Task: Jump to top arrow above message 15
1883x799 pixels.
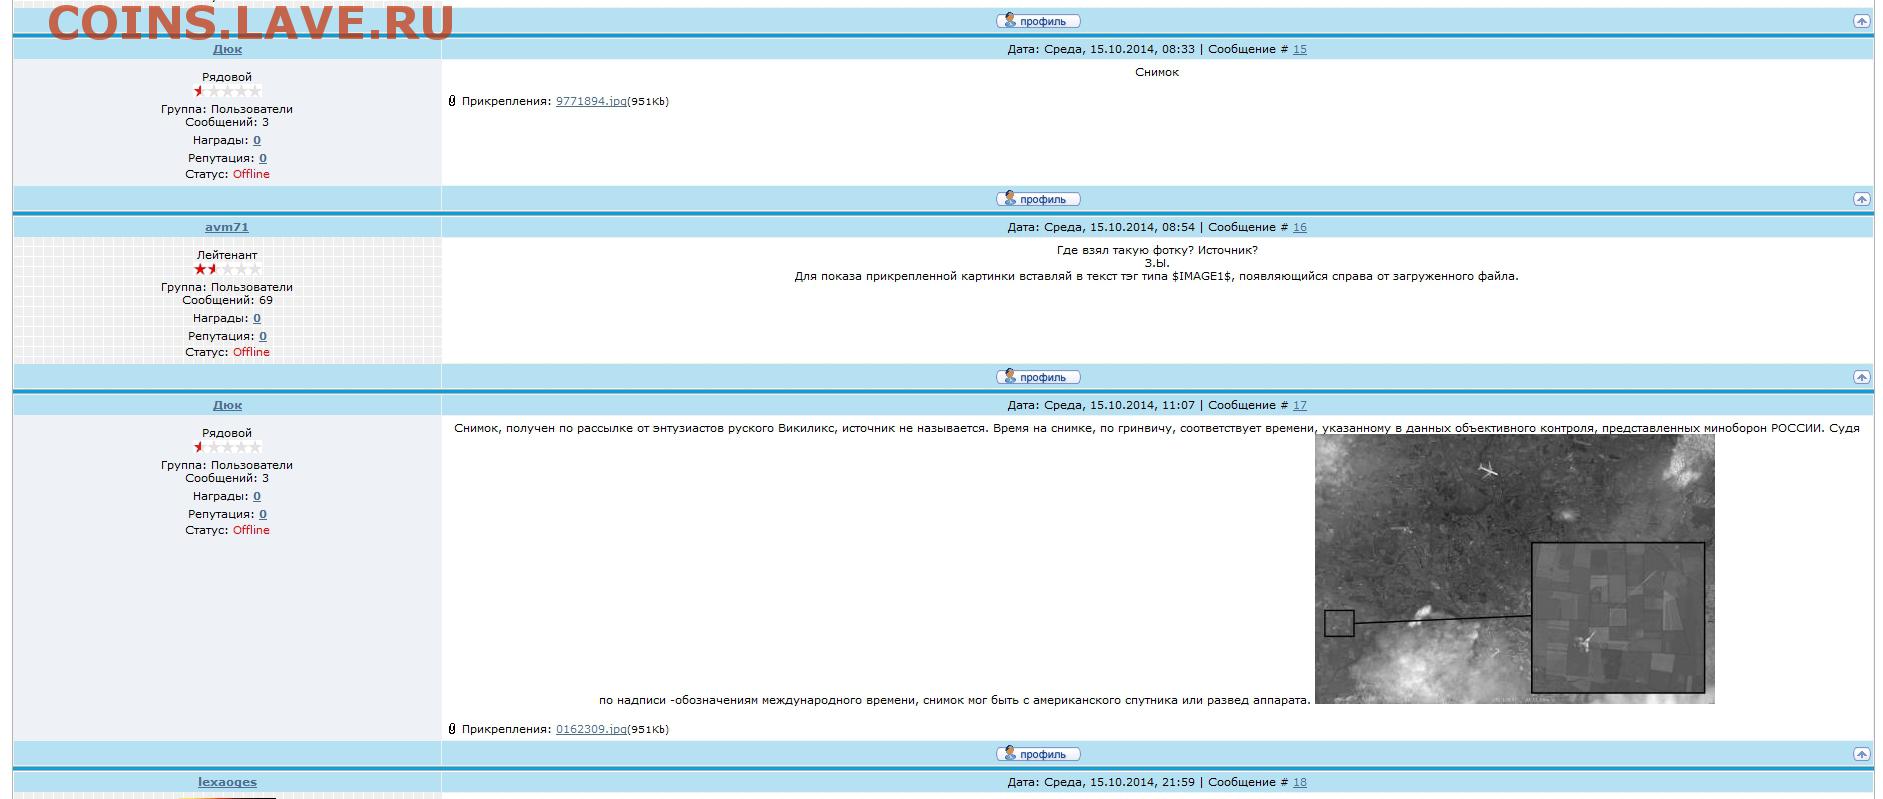Action: pos(1861,21)
